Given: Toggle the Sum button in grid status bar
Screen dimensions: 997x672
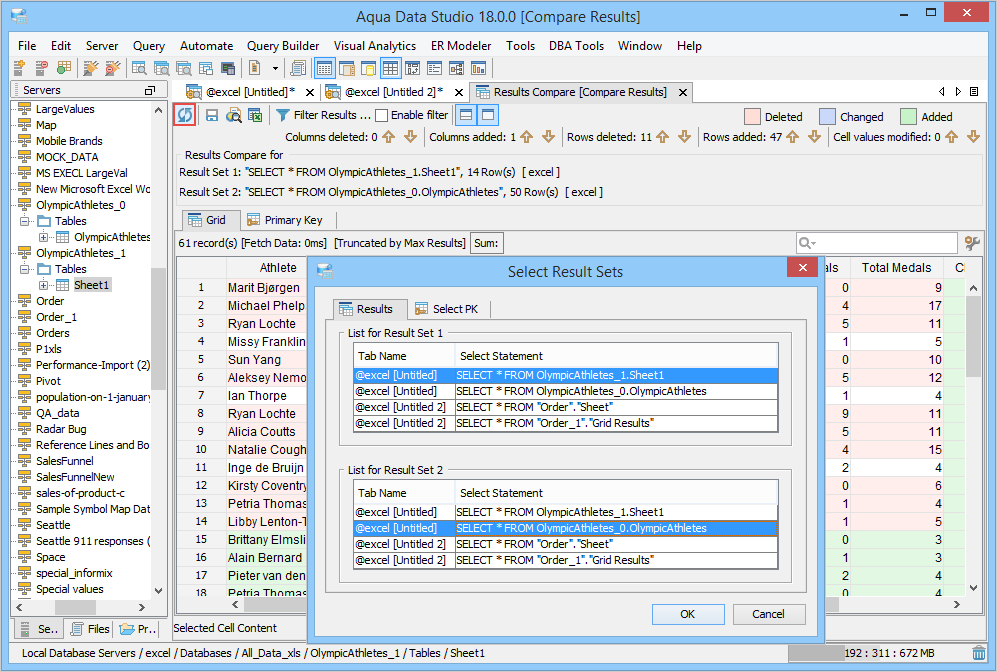Looking at the screenshot, I should click(x=486, y=243).
